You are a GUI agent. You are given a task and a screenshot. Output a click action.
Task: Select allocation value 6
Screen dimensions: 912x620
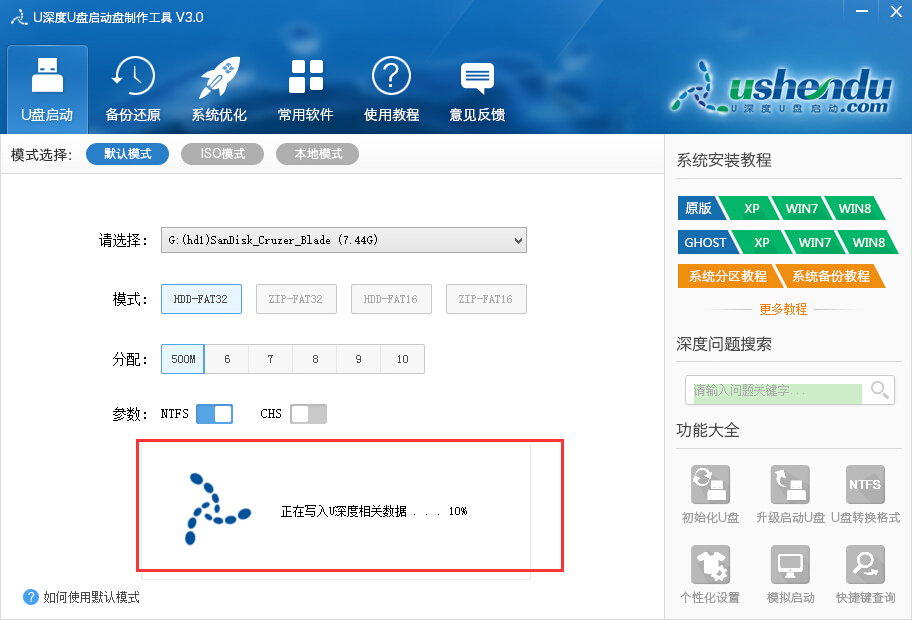pos(227,359)
